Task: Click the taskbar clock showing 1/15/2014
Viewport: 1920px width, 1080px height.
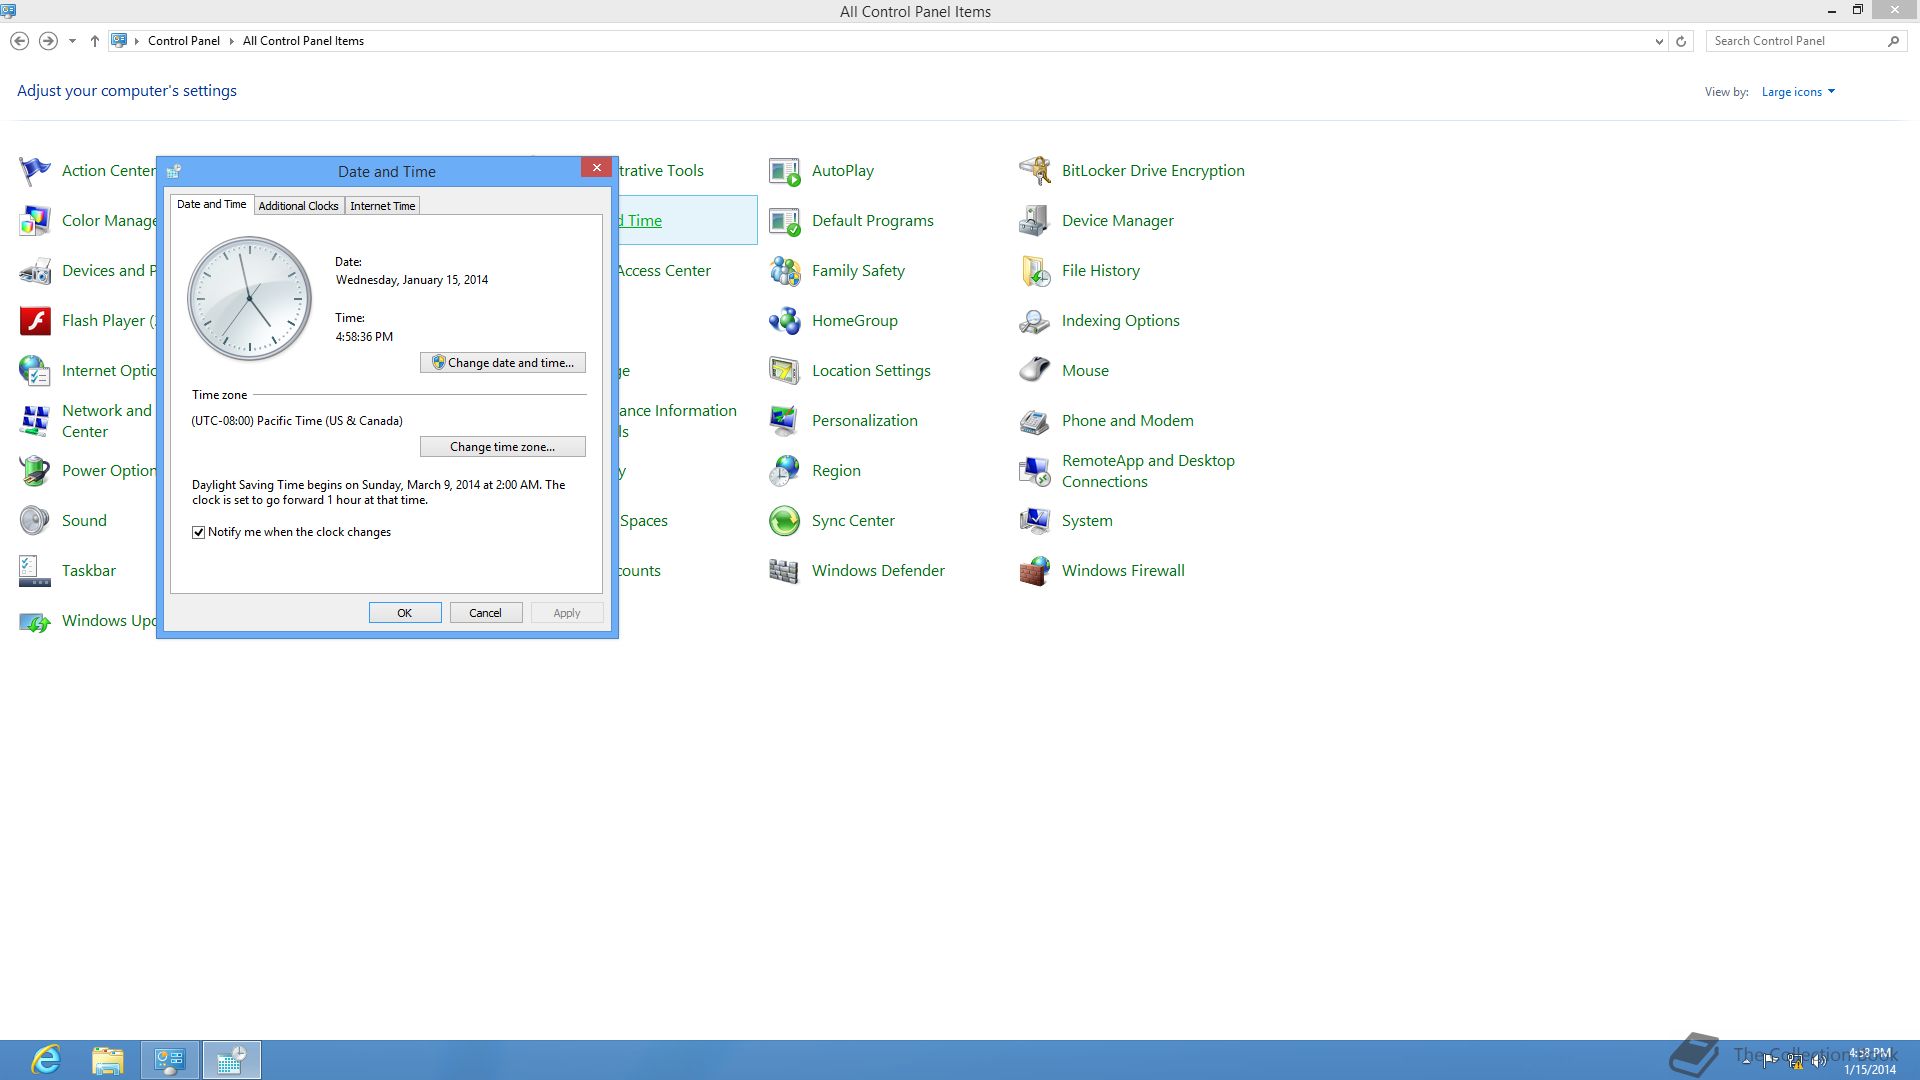Action: click(1870, 1061)
